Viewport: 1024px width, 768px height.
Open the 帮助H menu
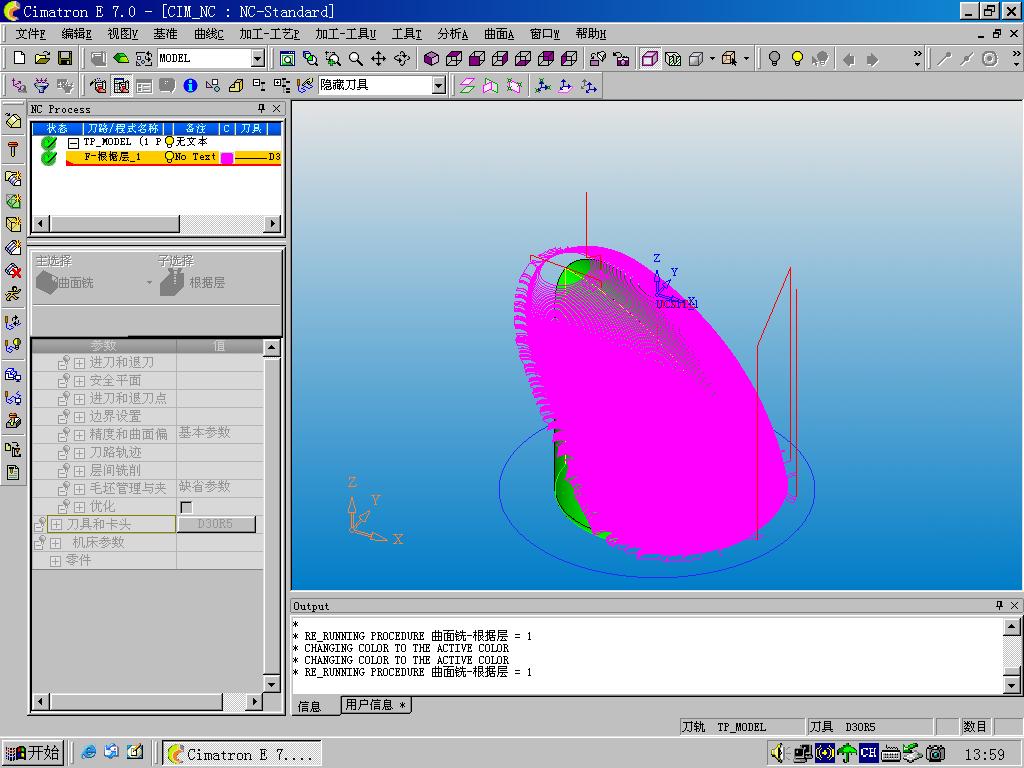(590, 34)
